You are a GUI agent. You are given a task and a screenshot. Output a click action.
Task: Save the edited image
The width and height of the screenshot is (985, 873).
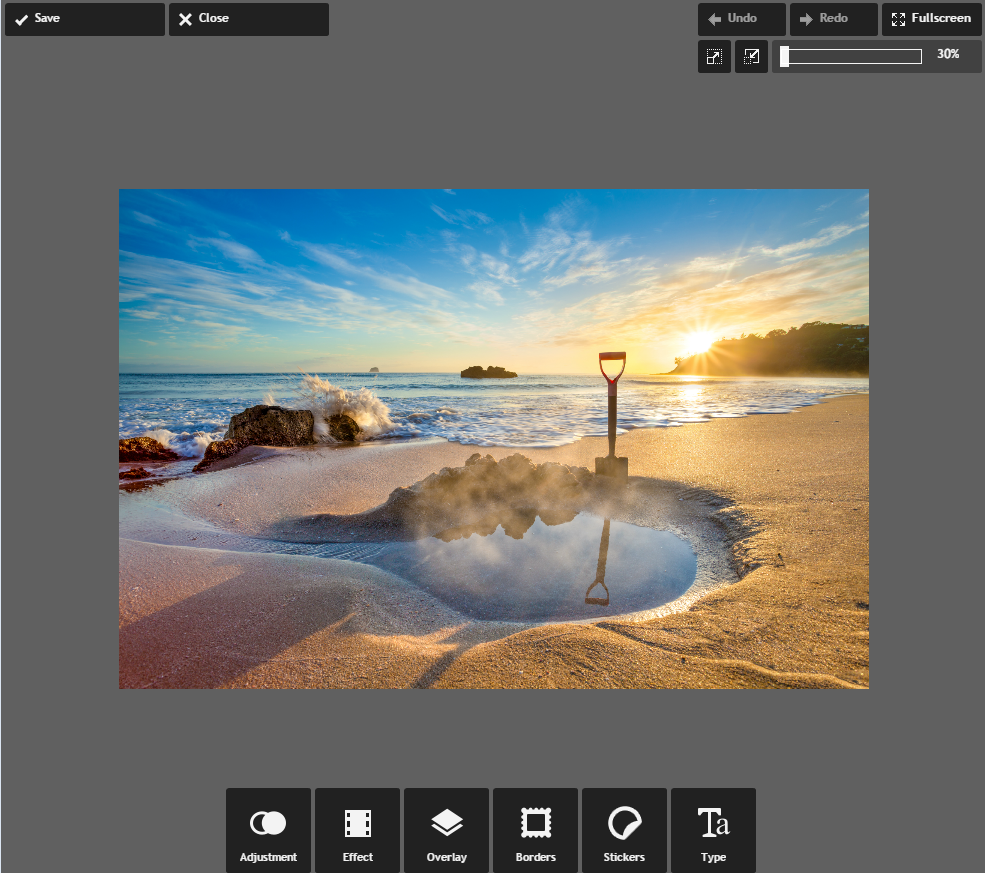(85, 19)
